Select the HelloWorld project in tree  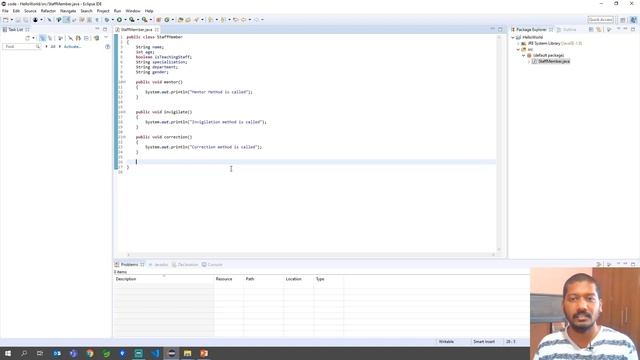tap(530, 37)
